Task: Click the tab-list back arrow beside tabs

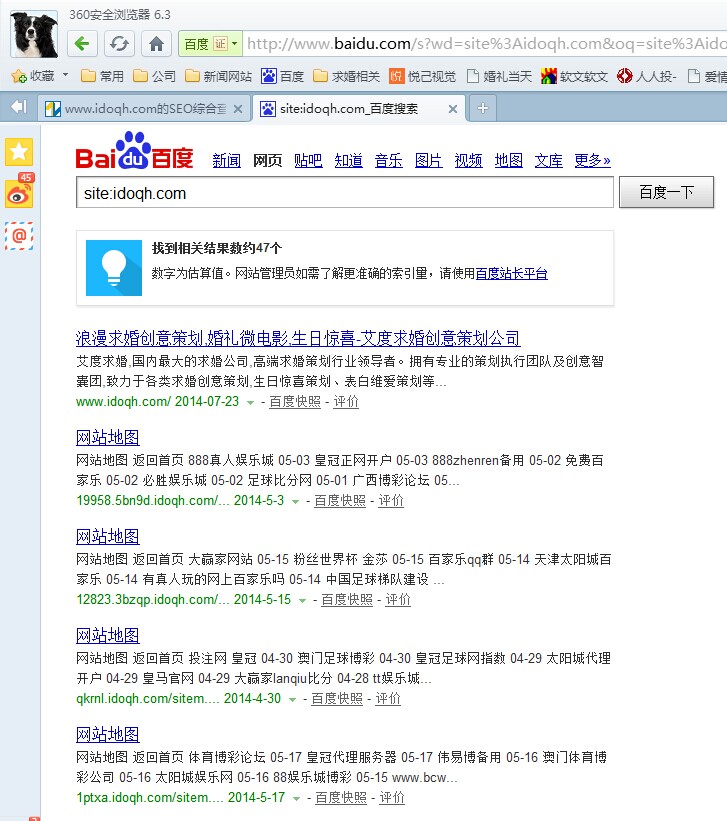Action: point(19,107)
